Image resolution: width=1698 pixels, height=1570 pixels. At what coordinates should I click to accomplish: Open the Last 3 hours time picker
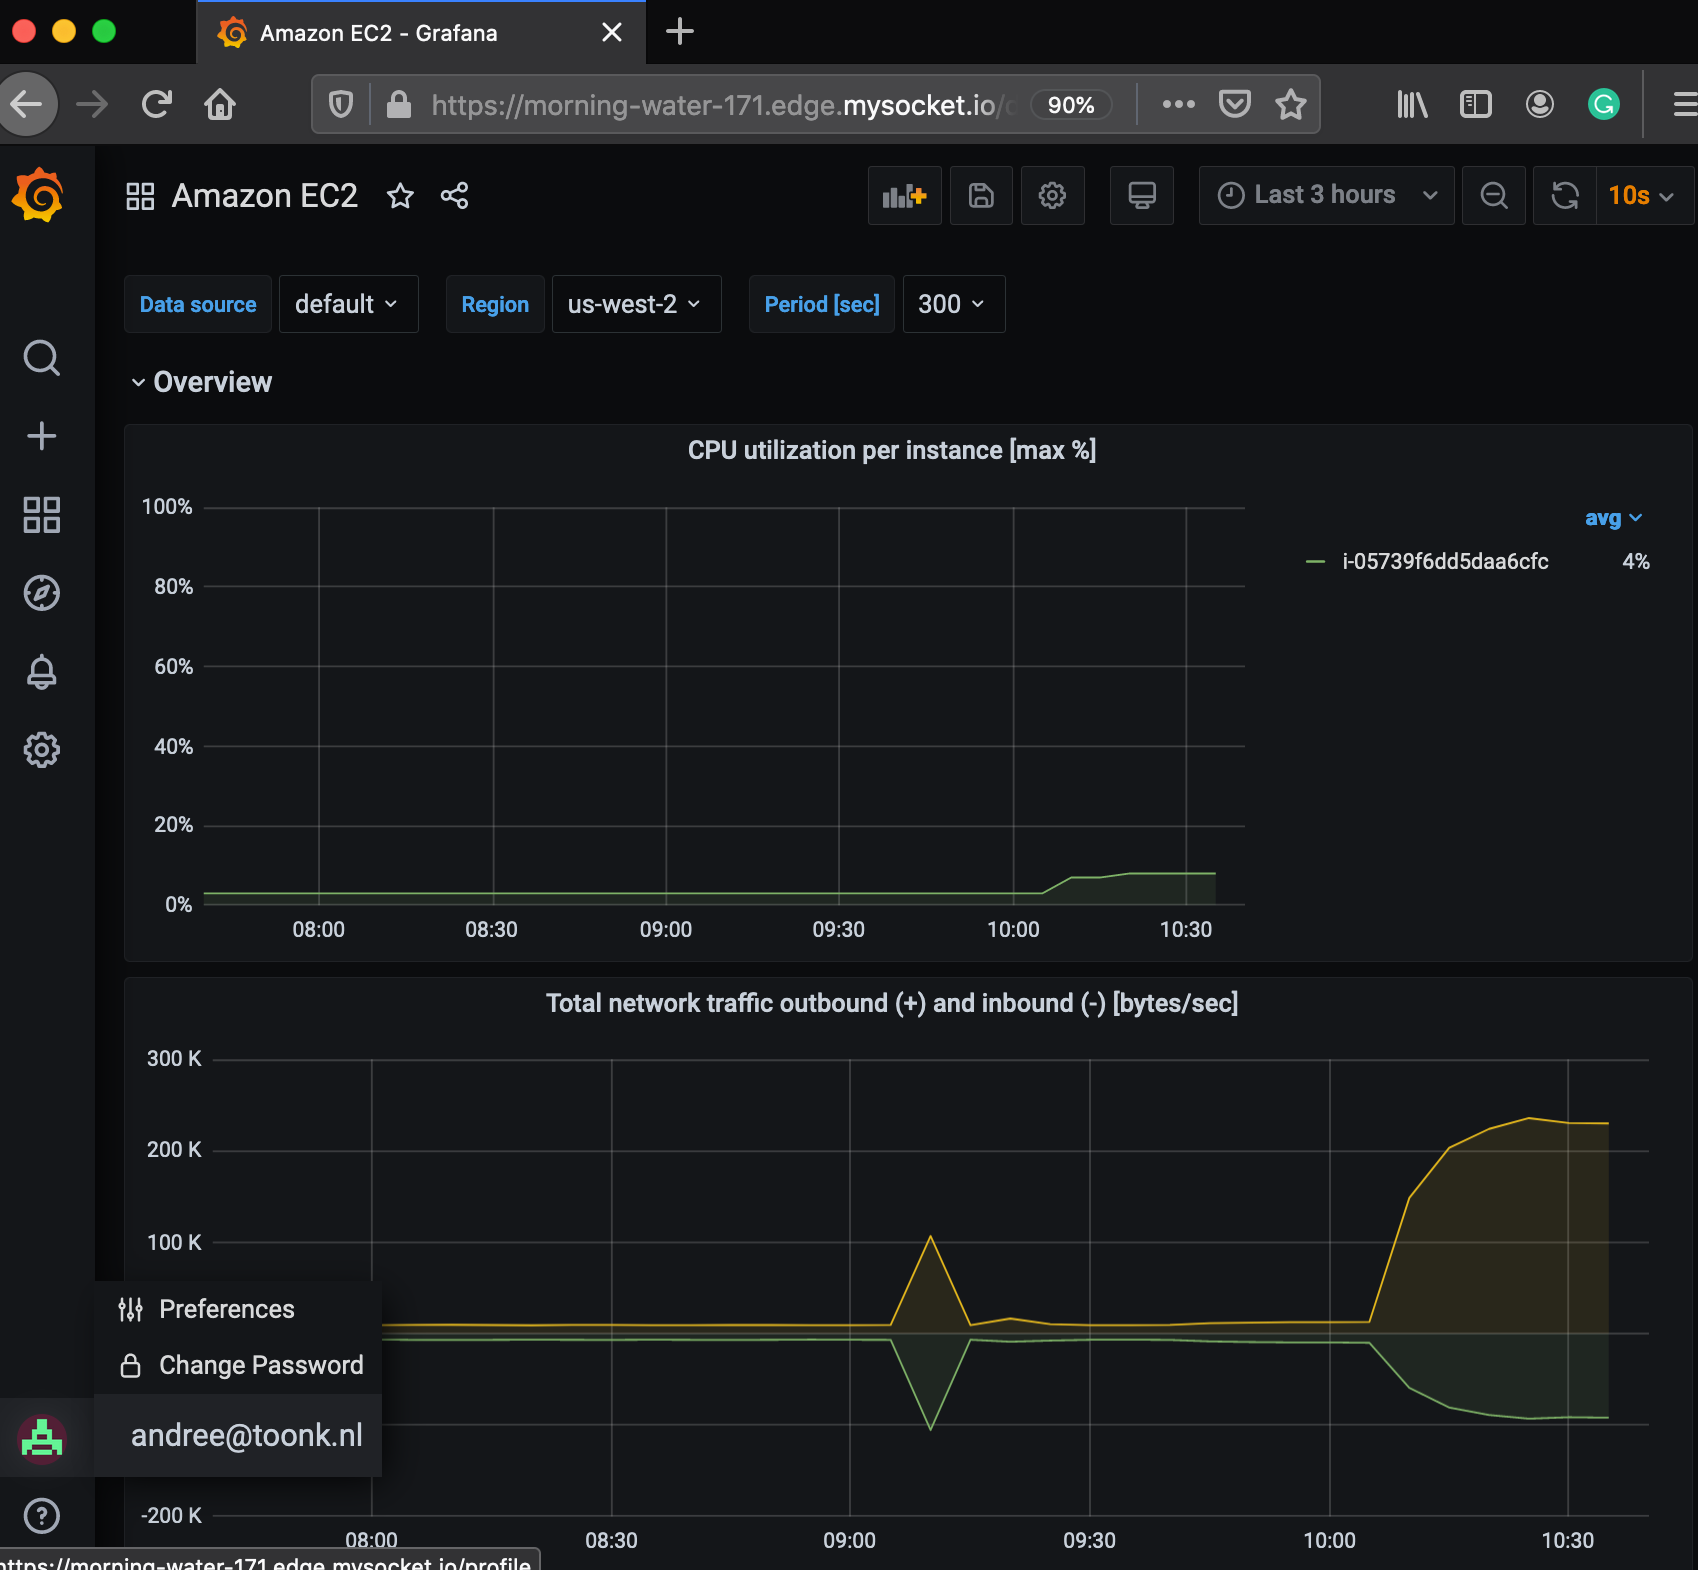1326,195
